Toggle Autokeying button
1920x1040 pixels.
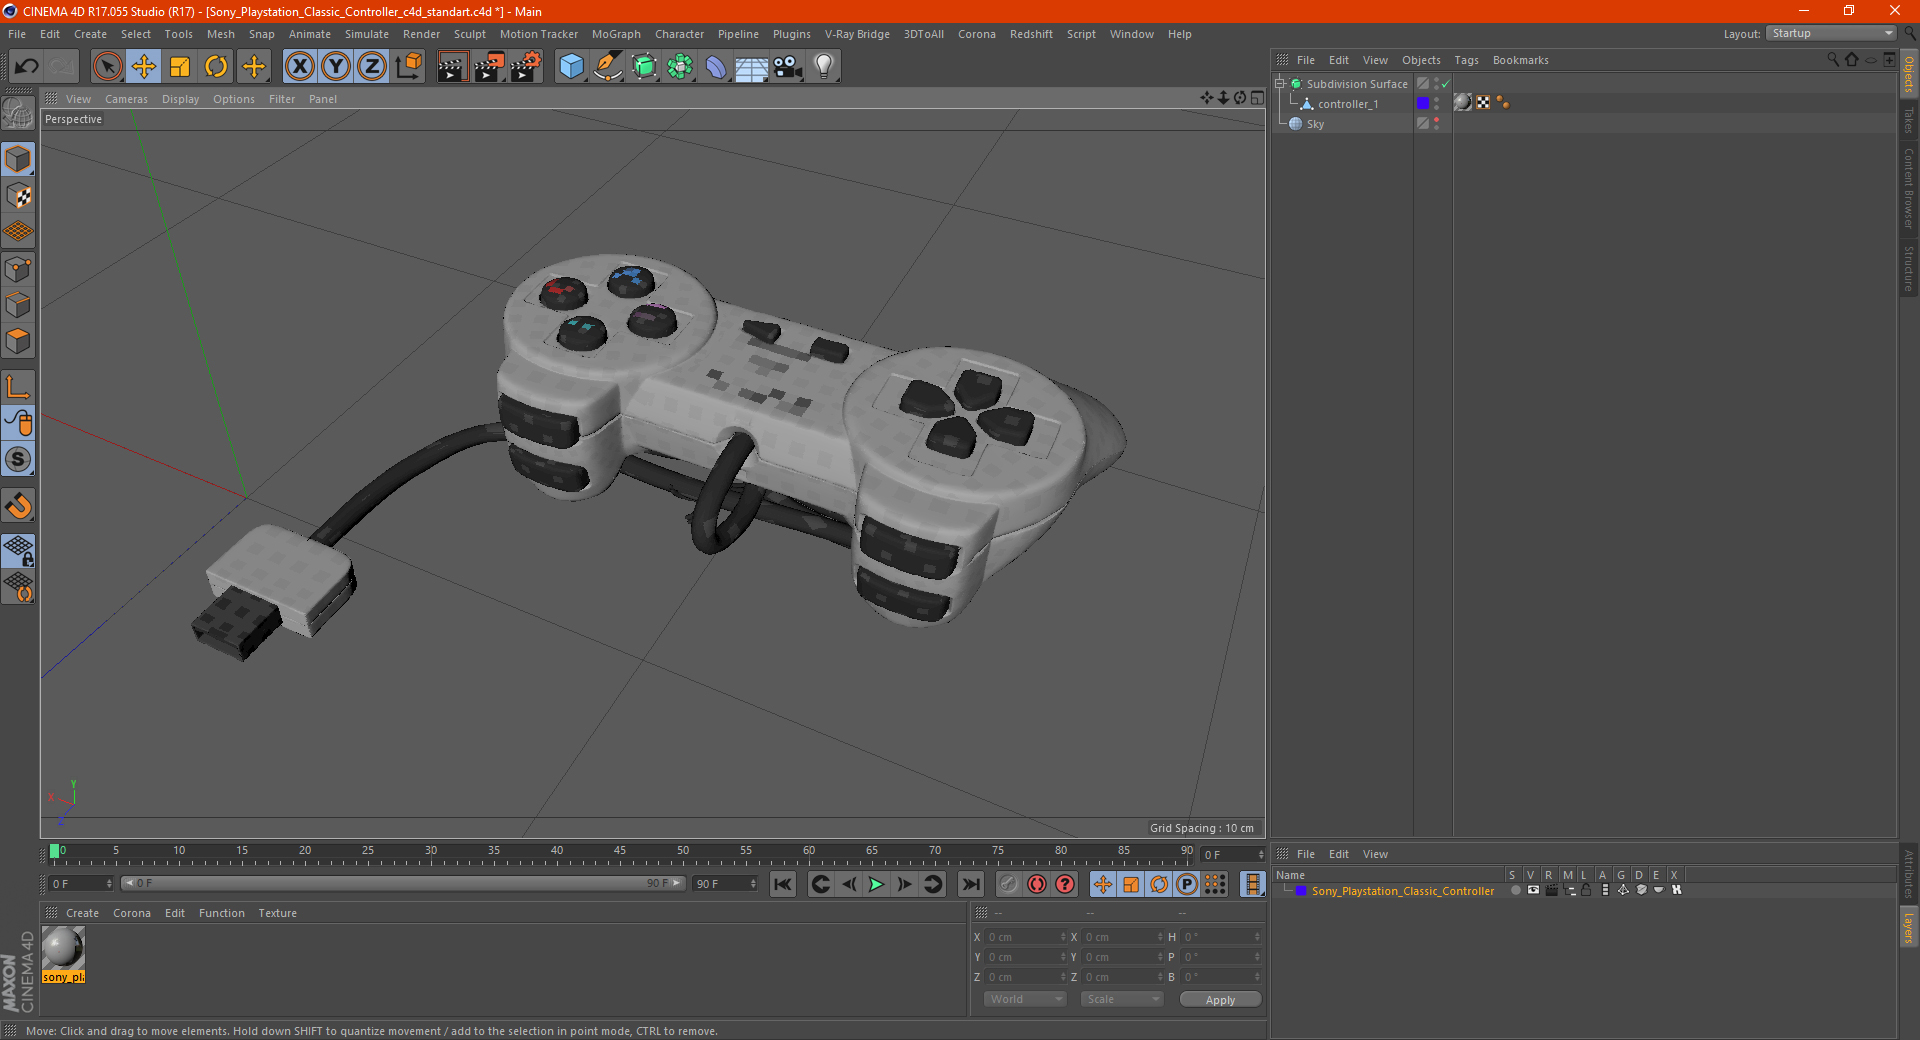coord(1037,884)
